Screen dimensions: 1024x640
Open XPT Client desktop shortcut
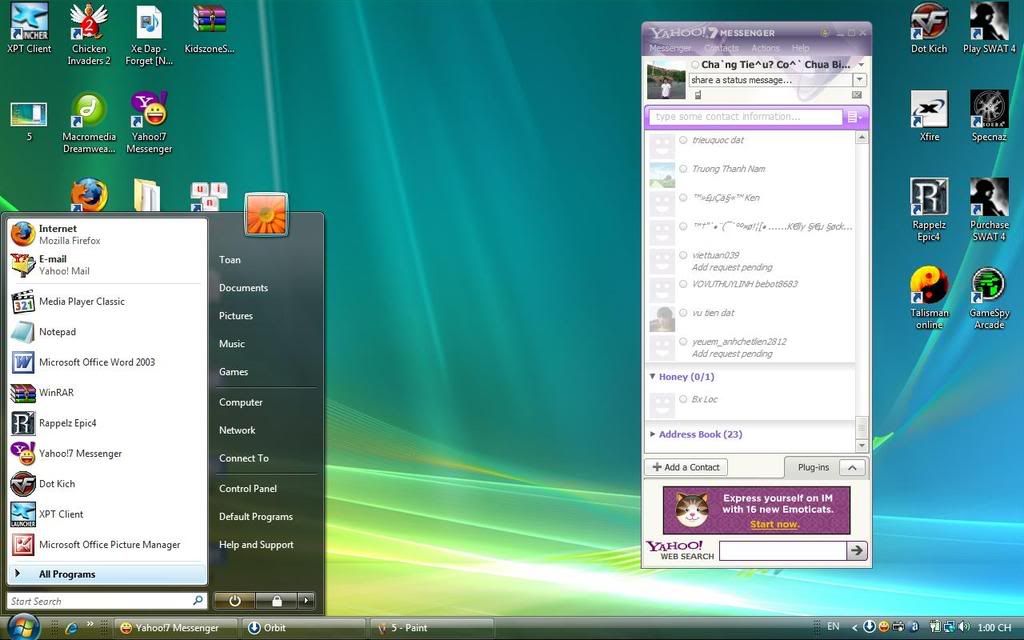(x=29, y=29)
